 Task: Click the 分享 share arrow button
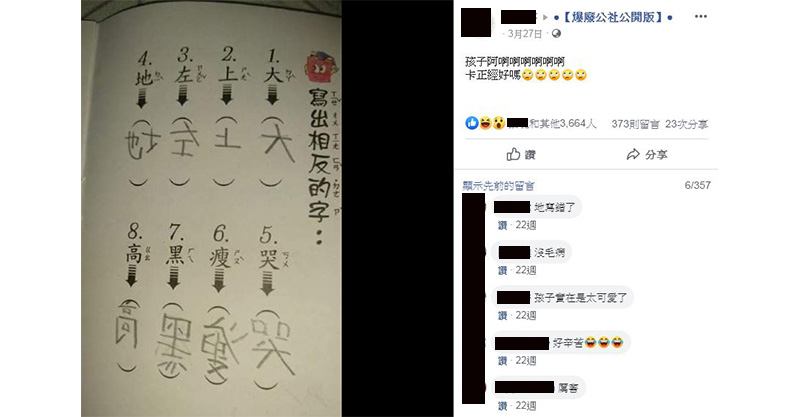click(646, 155)
